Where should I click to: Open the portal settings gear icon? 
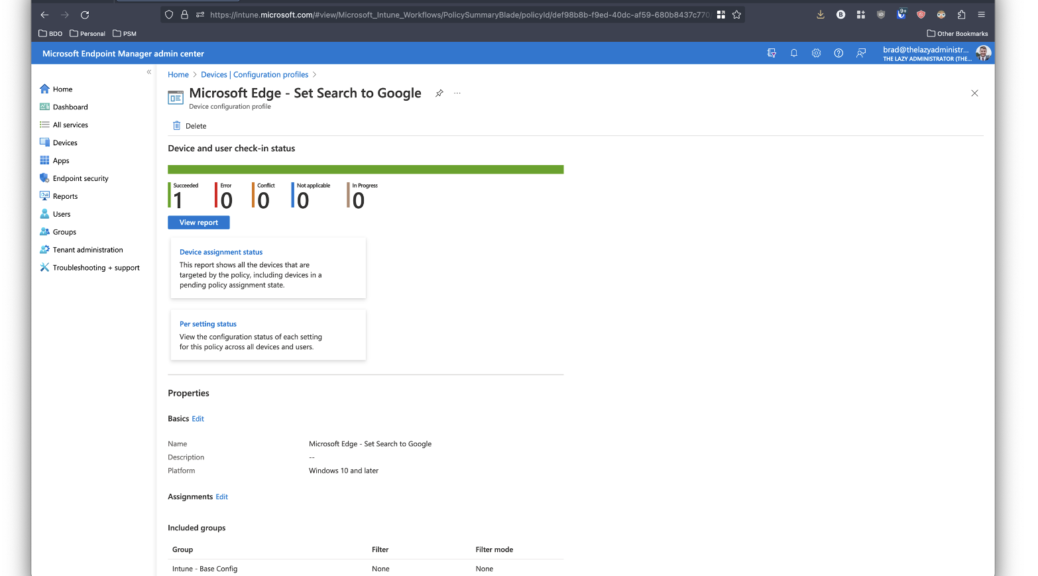point(816,53)
